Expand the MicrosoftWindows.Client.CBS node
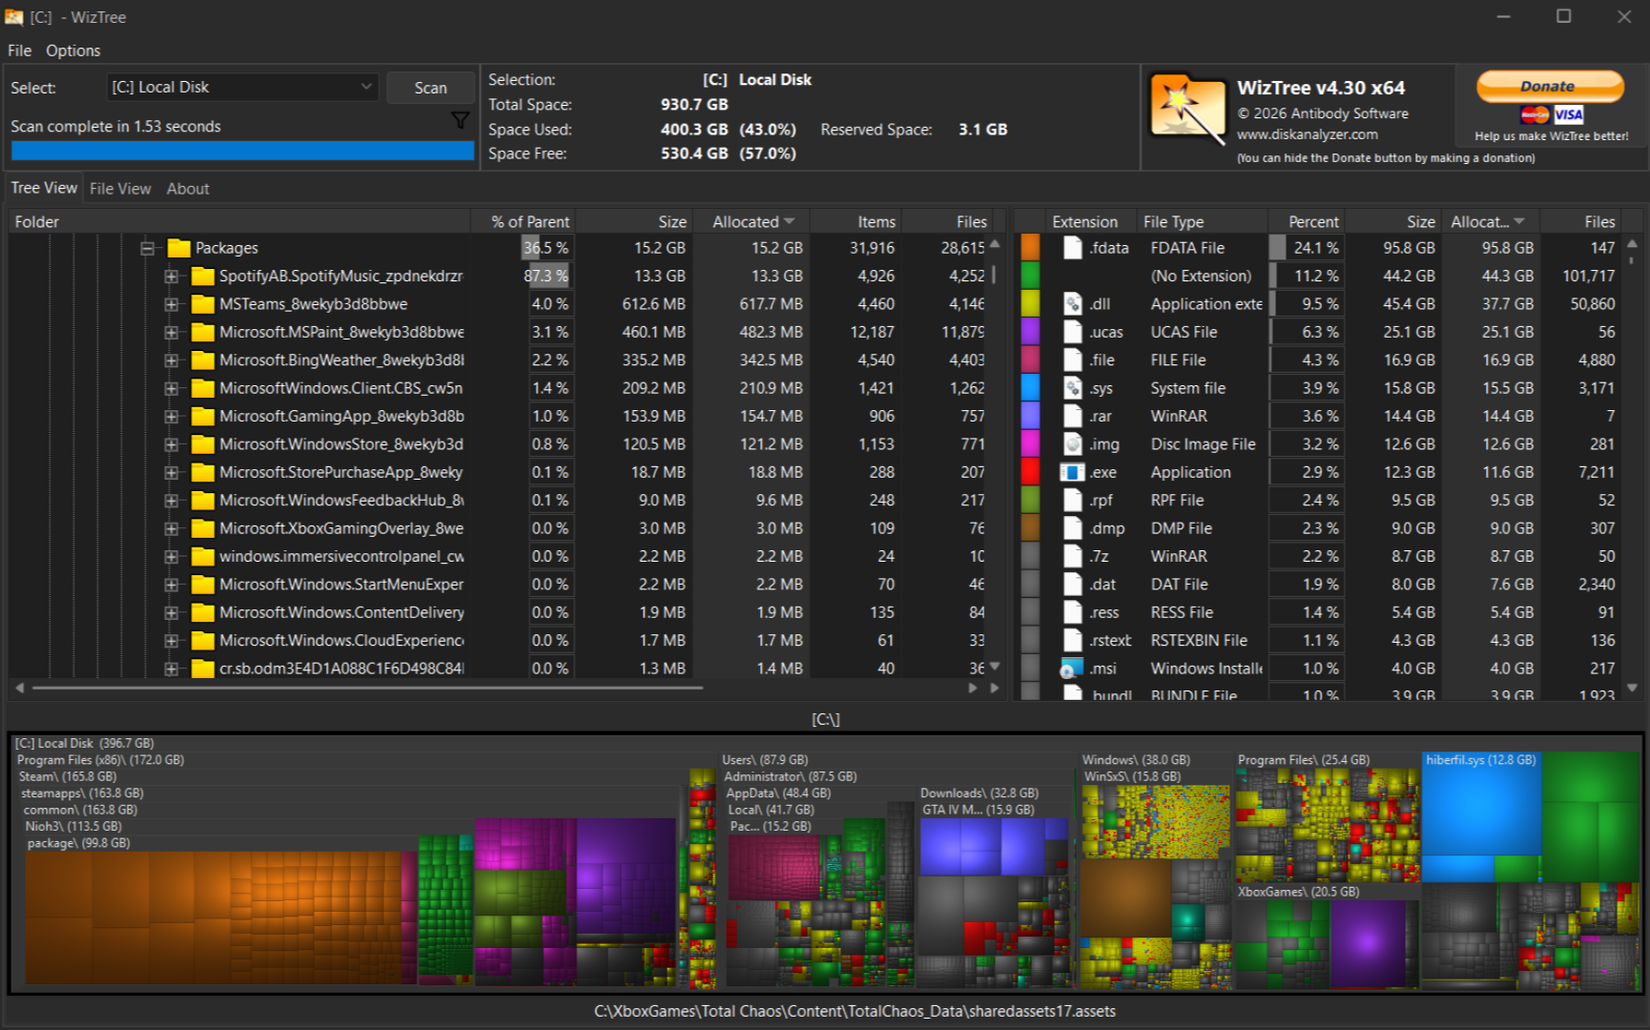Image resolution: width=1650 pixels, height=1030 pixels. pos(171,388)
